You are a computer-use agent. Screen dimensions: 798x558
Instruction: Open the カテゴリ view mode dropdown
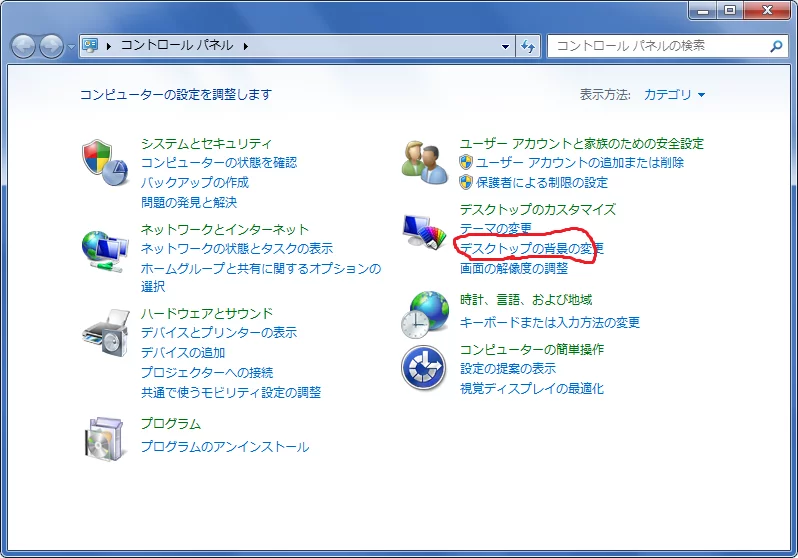pyautogui.click(x=674, y=95)
